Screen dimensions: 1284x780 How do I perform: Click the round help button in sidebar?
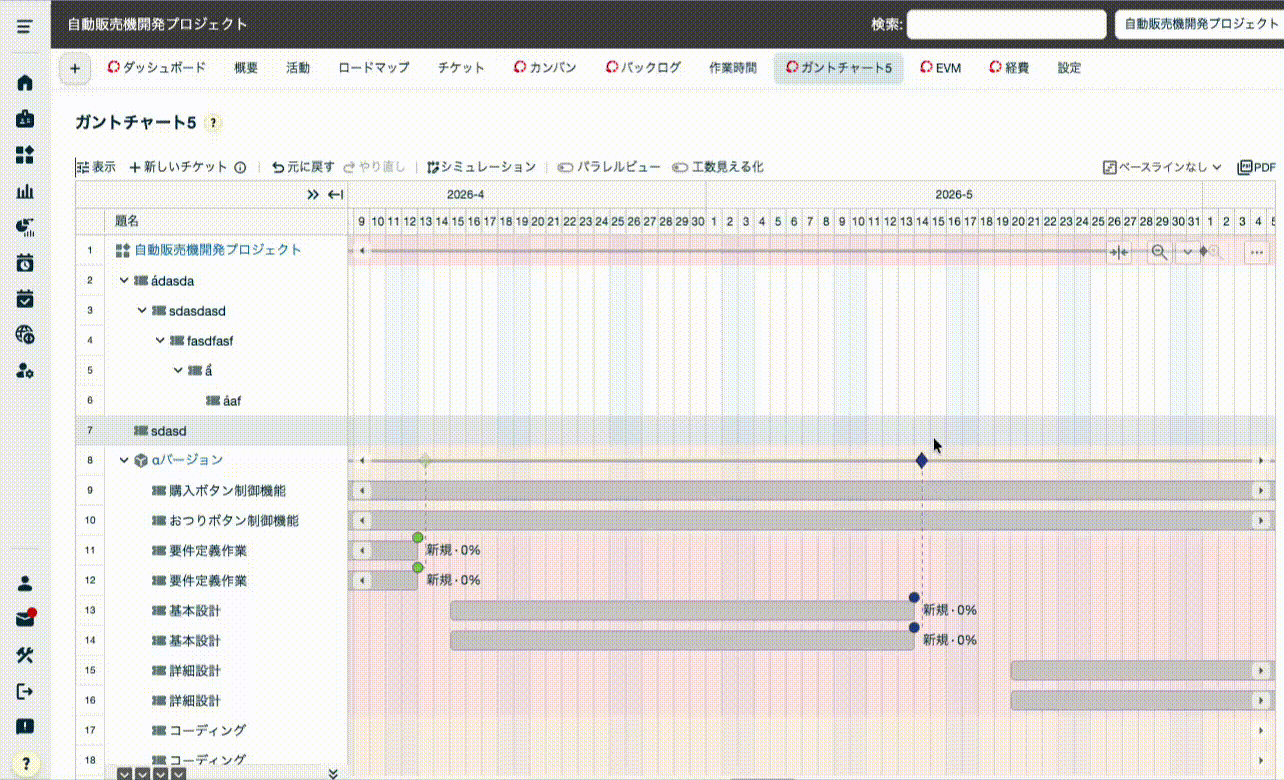click(x=25, y=763)
